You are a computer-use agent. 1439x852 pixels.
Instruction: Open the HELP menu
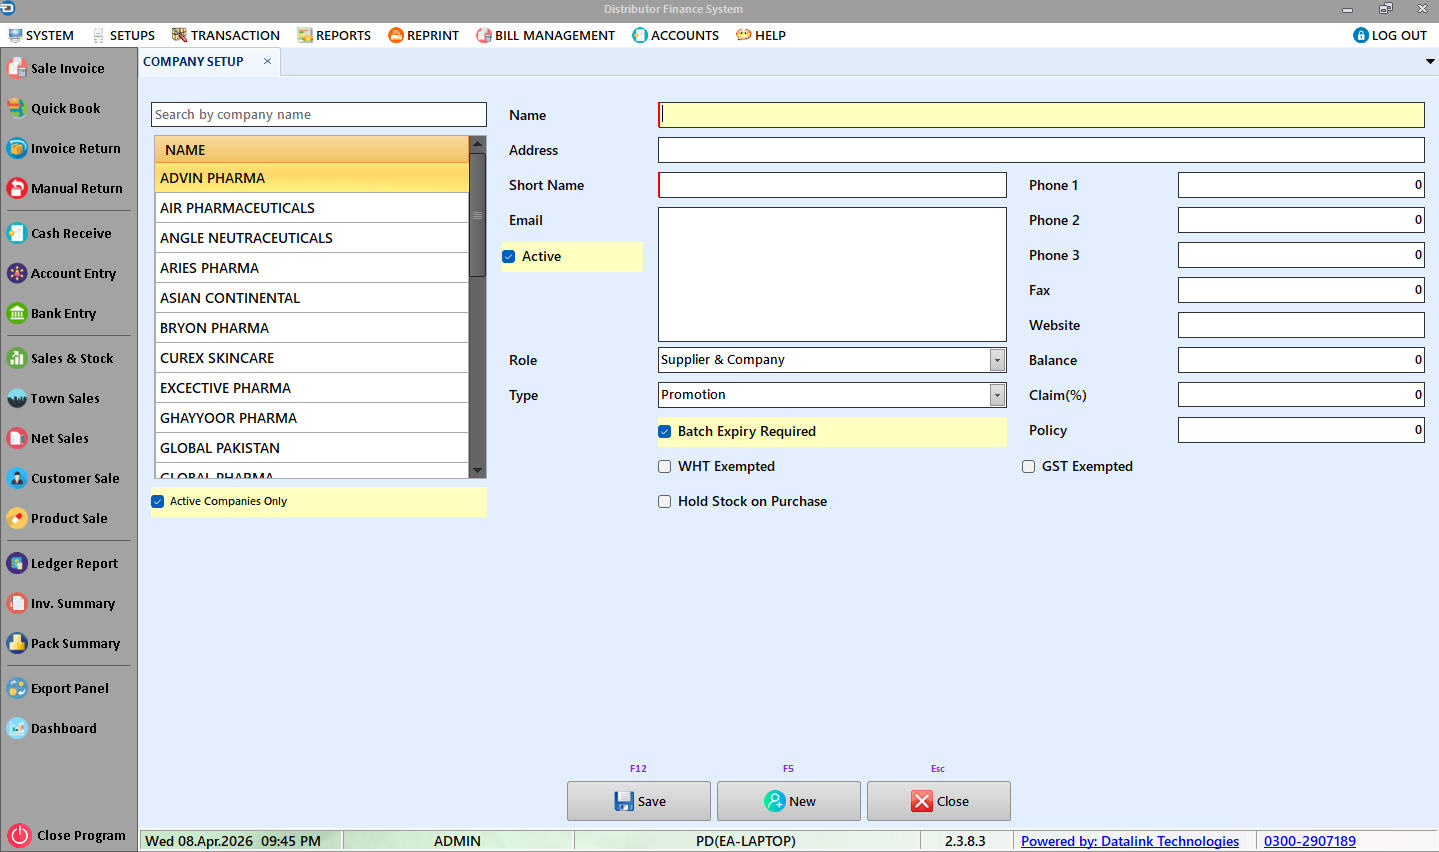coord(761,35)
